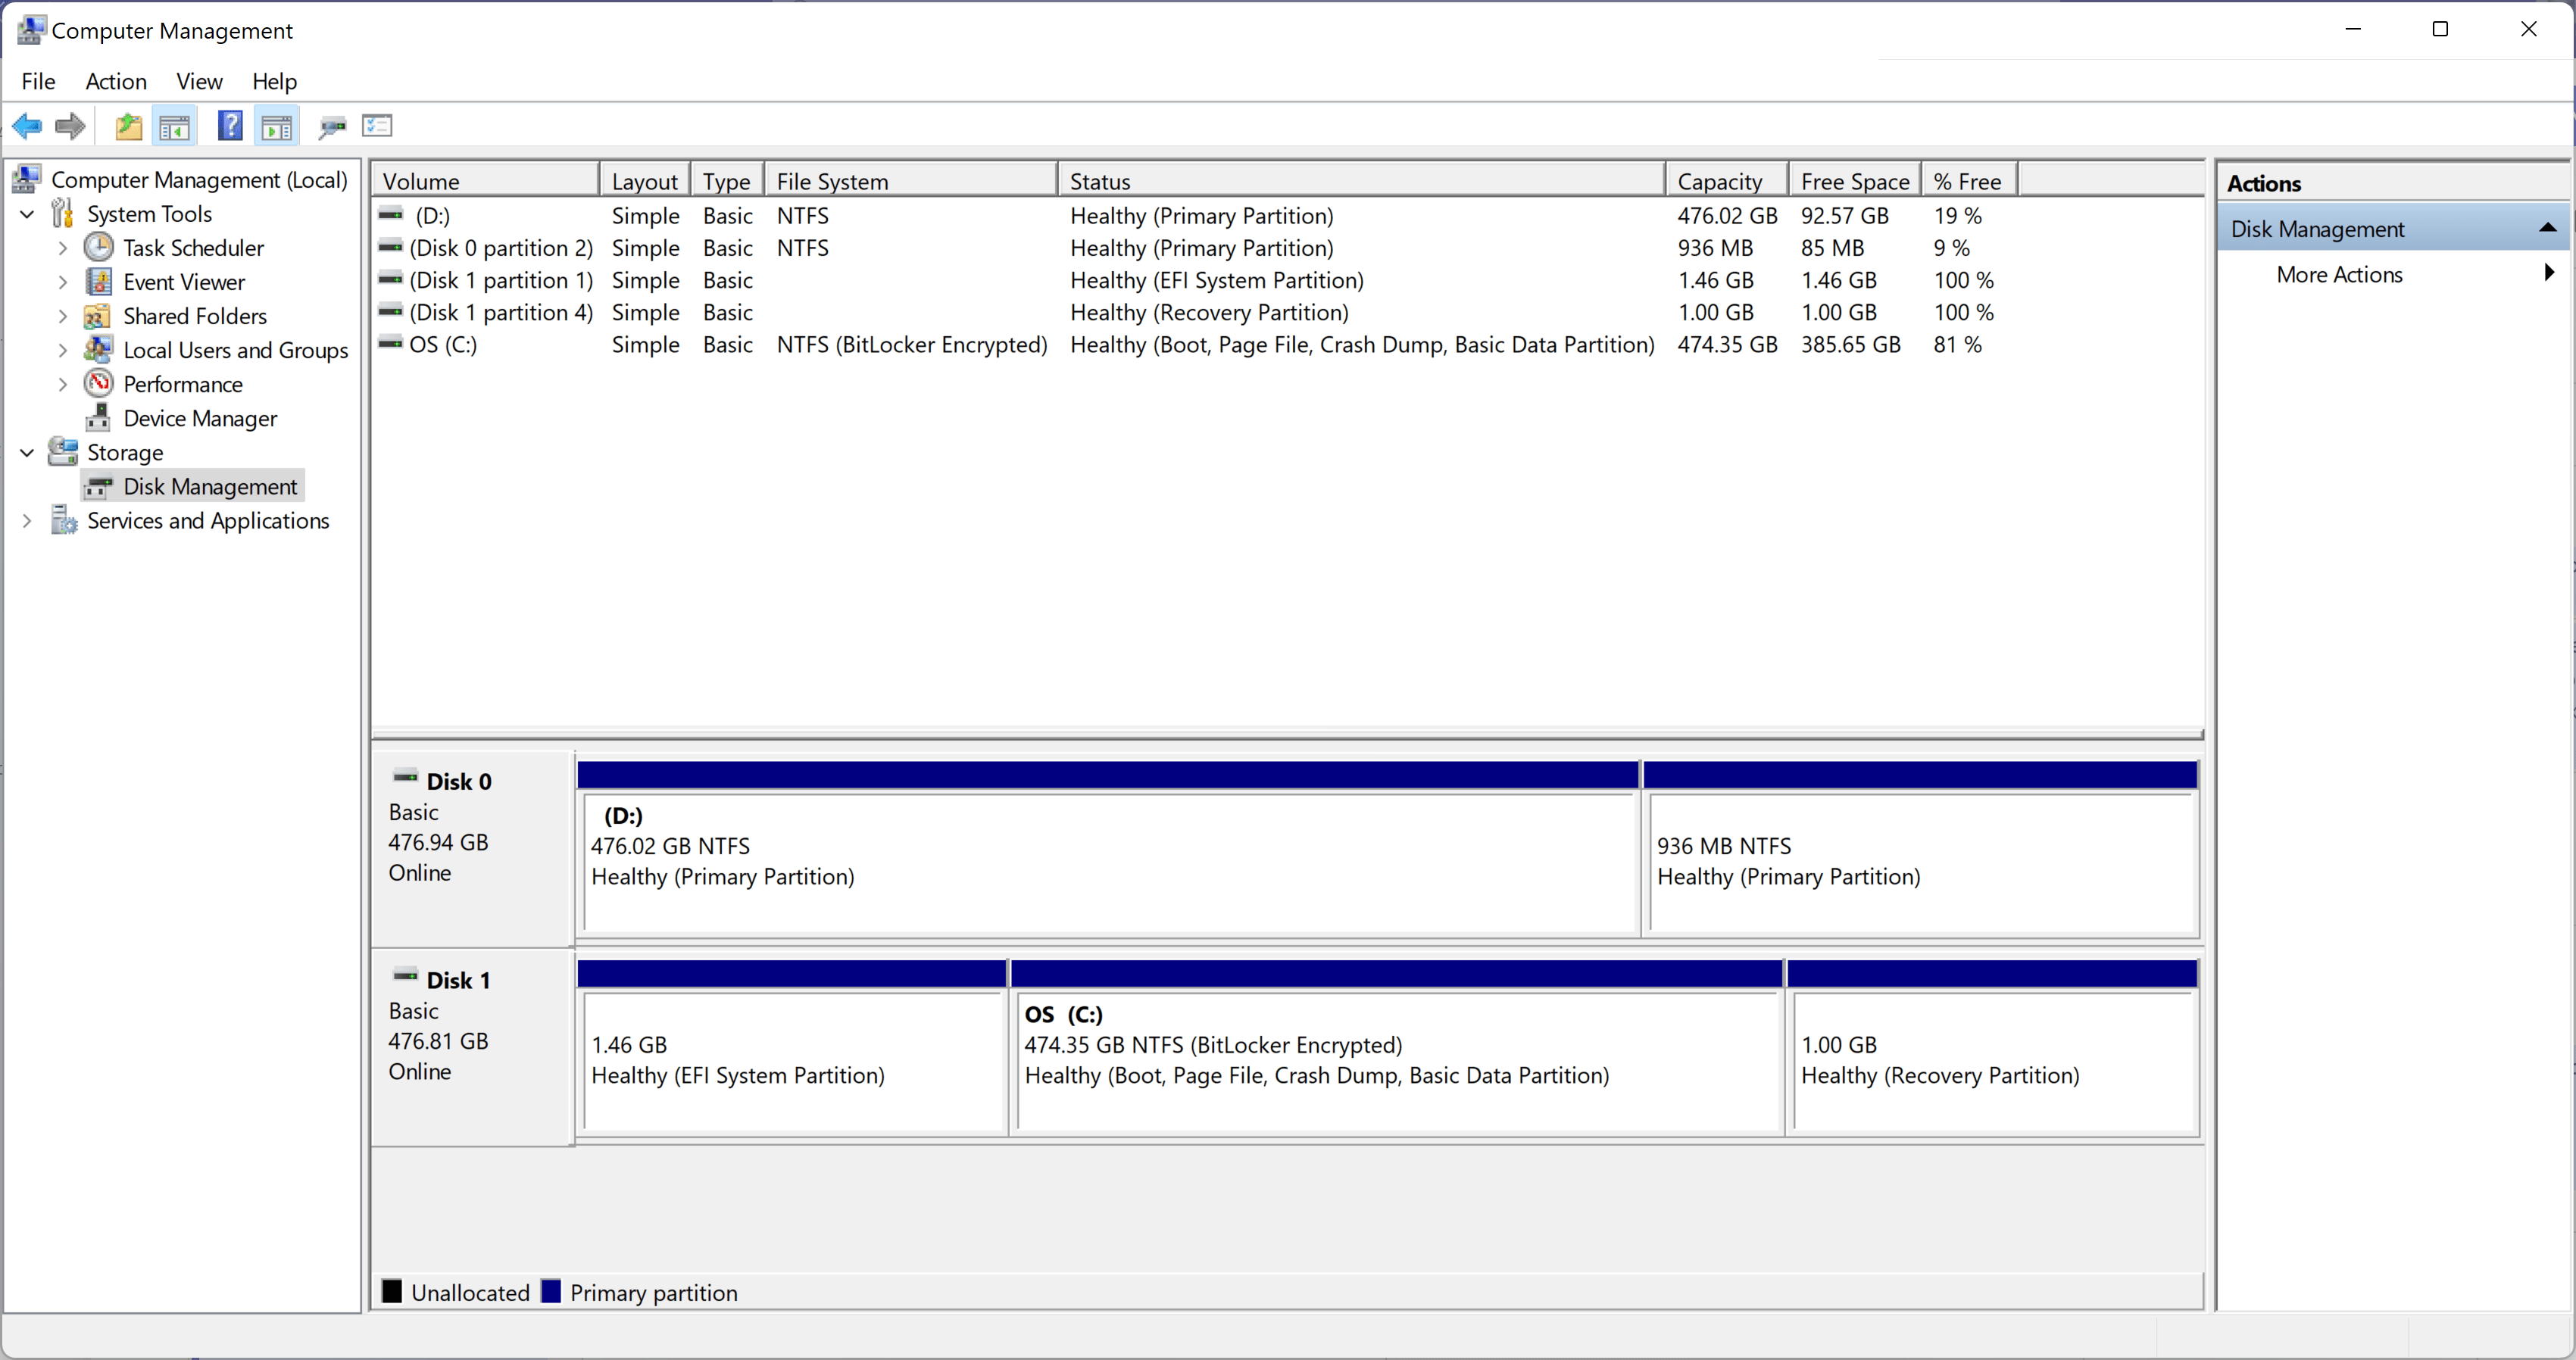Collapse the Disk Management actions header
Image resolution: width=2576 pixels, height=1360 pixels.
(x=2547, y=228)
